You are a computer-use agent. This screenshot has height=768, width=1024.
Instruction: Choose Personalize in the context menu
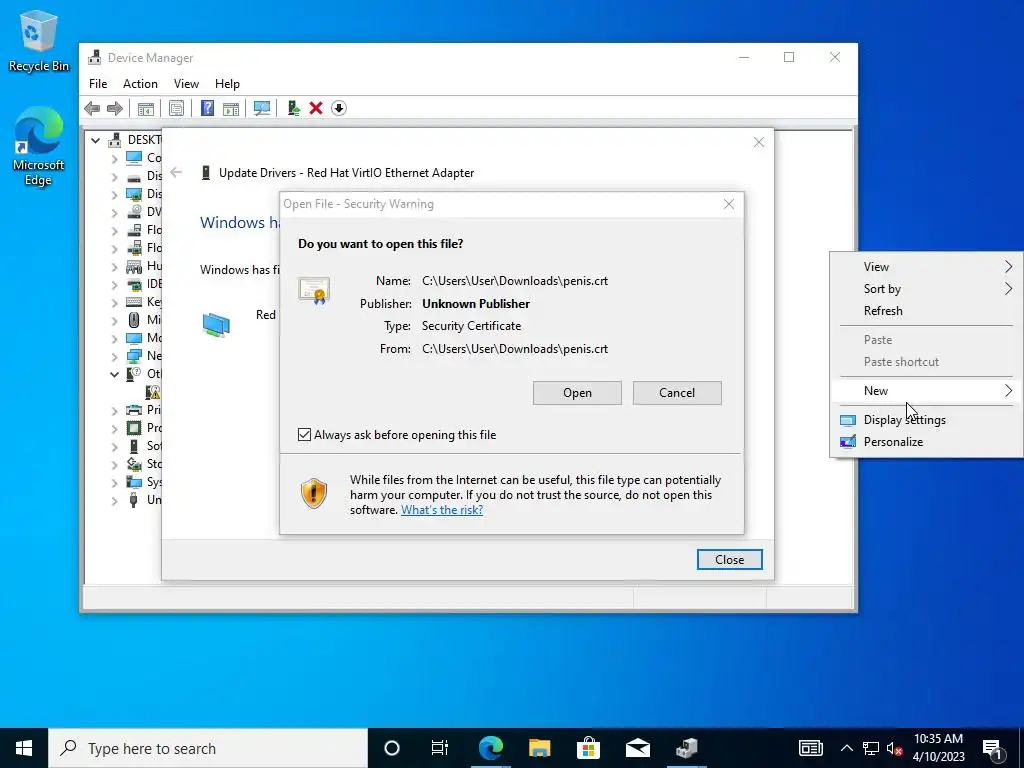coord(927,442)
